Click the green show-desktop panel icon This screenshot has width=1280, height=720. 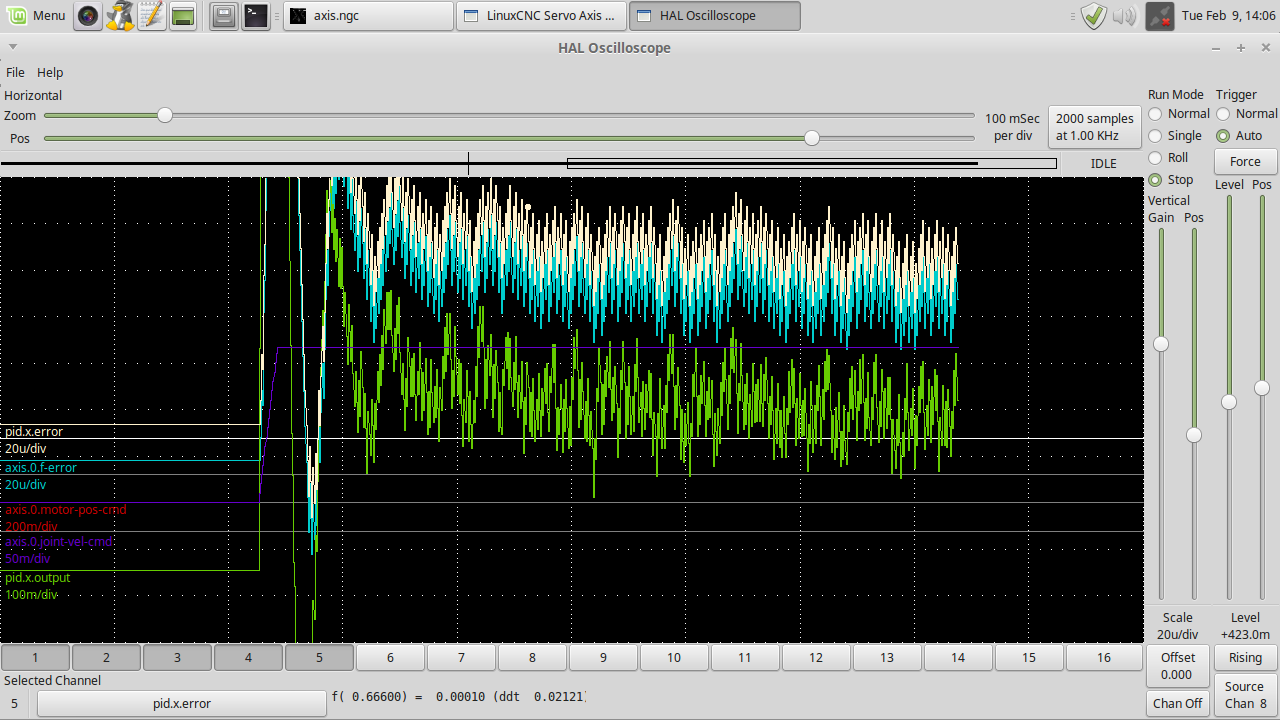pos(182,16)
